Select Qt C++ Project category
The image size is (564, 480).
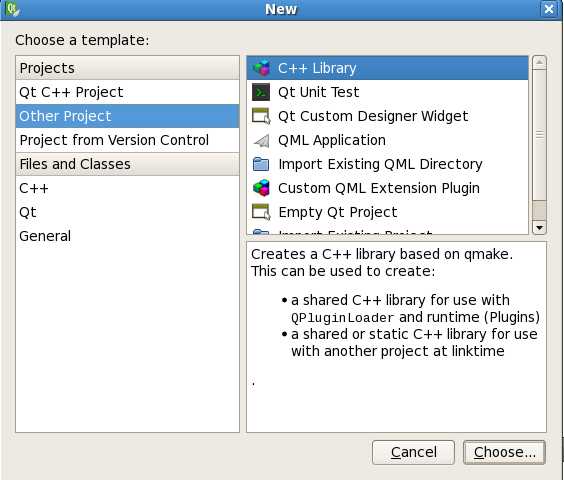pos(127,92)
